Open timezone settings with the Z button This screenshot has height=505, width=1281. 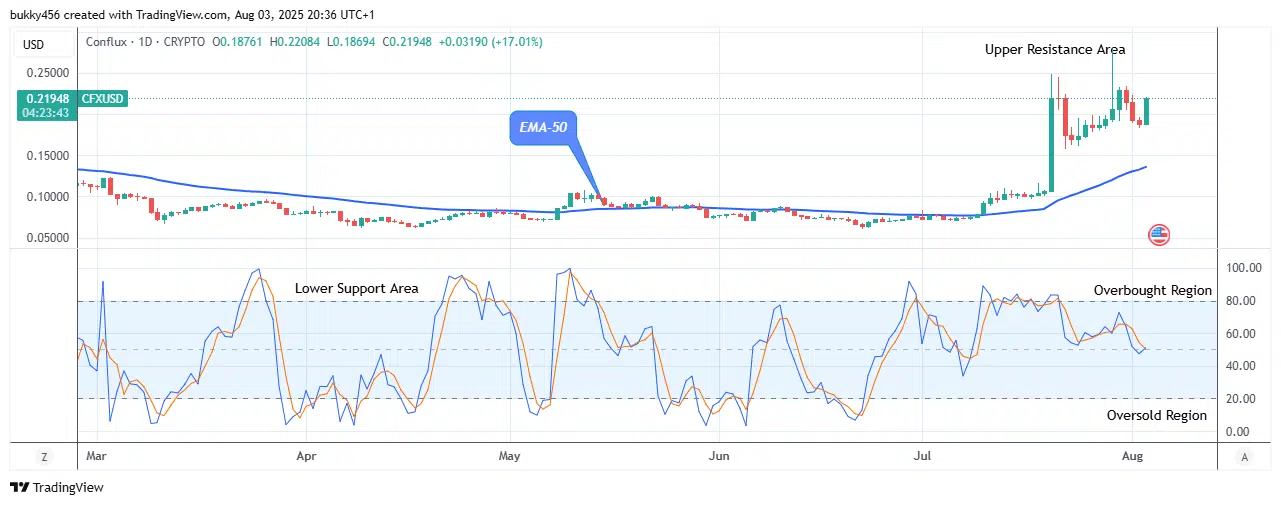[44, 457]
